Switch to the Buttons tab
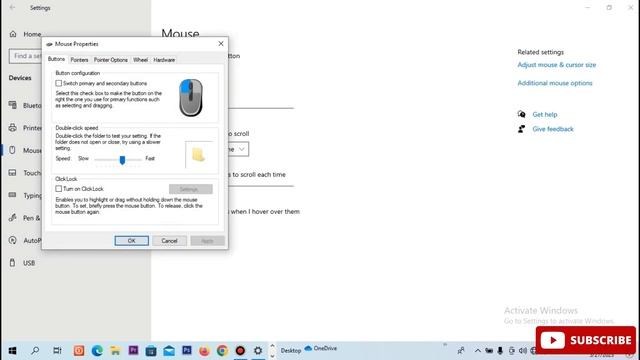The height and width of the screenshot is (360, 640). [56, 59]
